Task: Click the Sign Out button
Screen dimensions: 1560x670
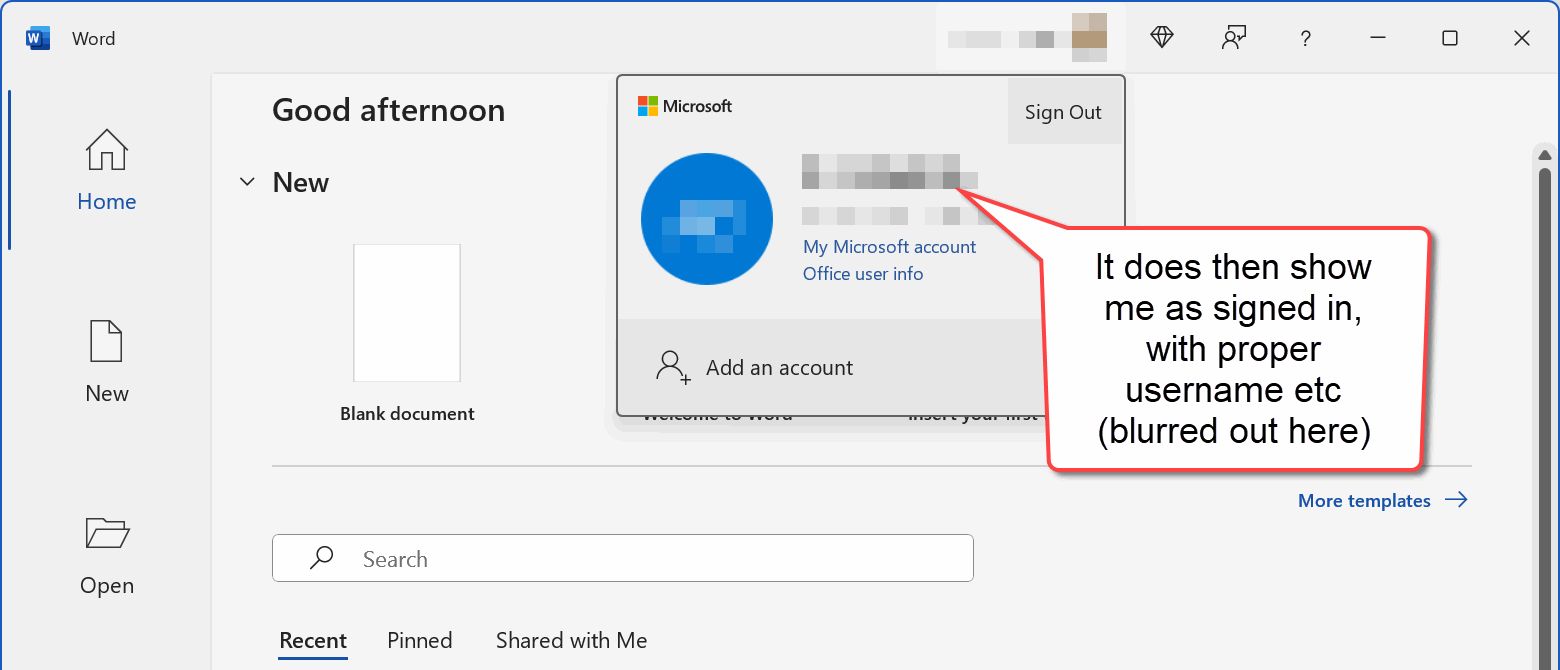Action: (1063, 112)
